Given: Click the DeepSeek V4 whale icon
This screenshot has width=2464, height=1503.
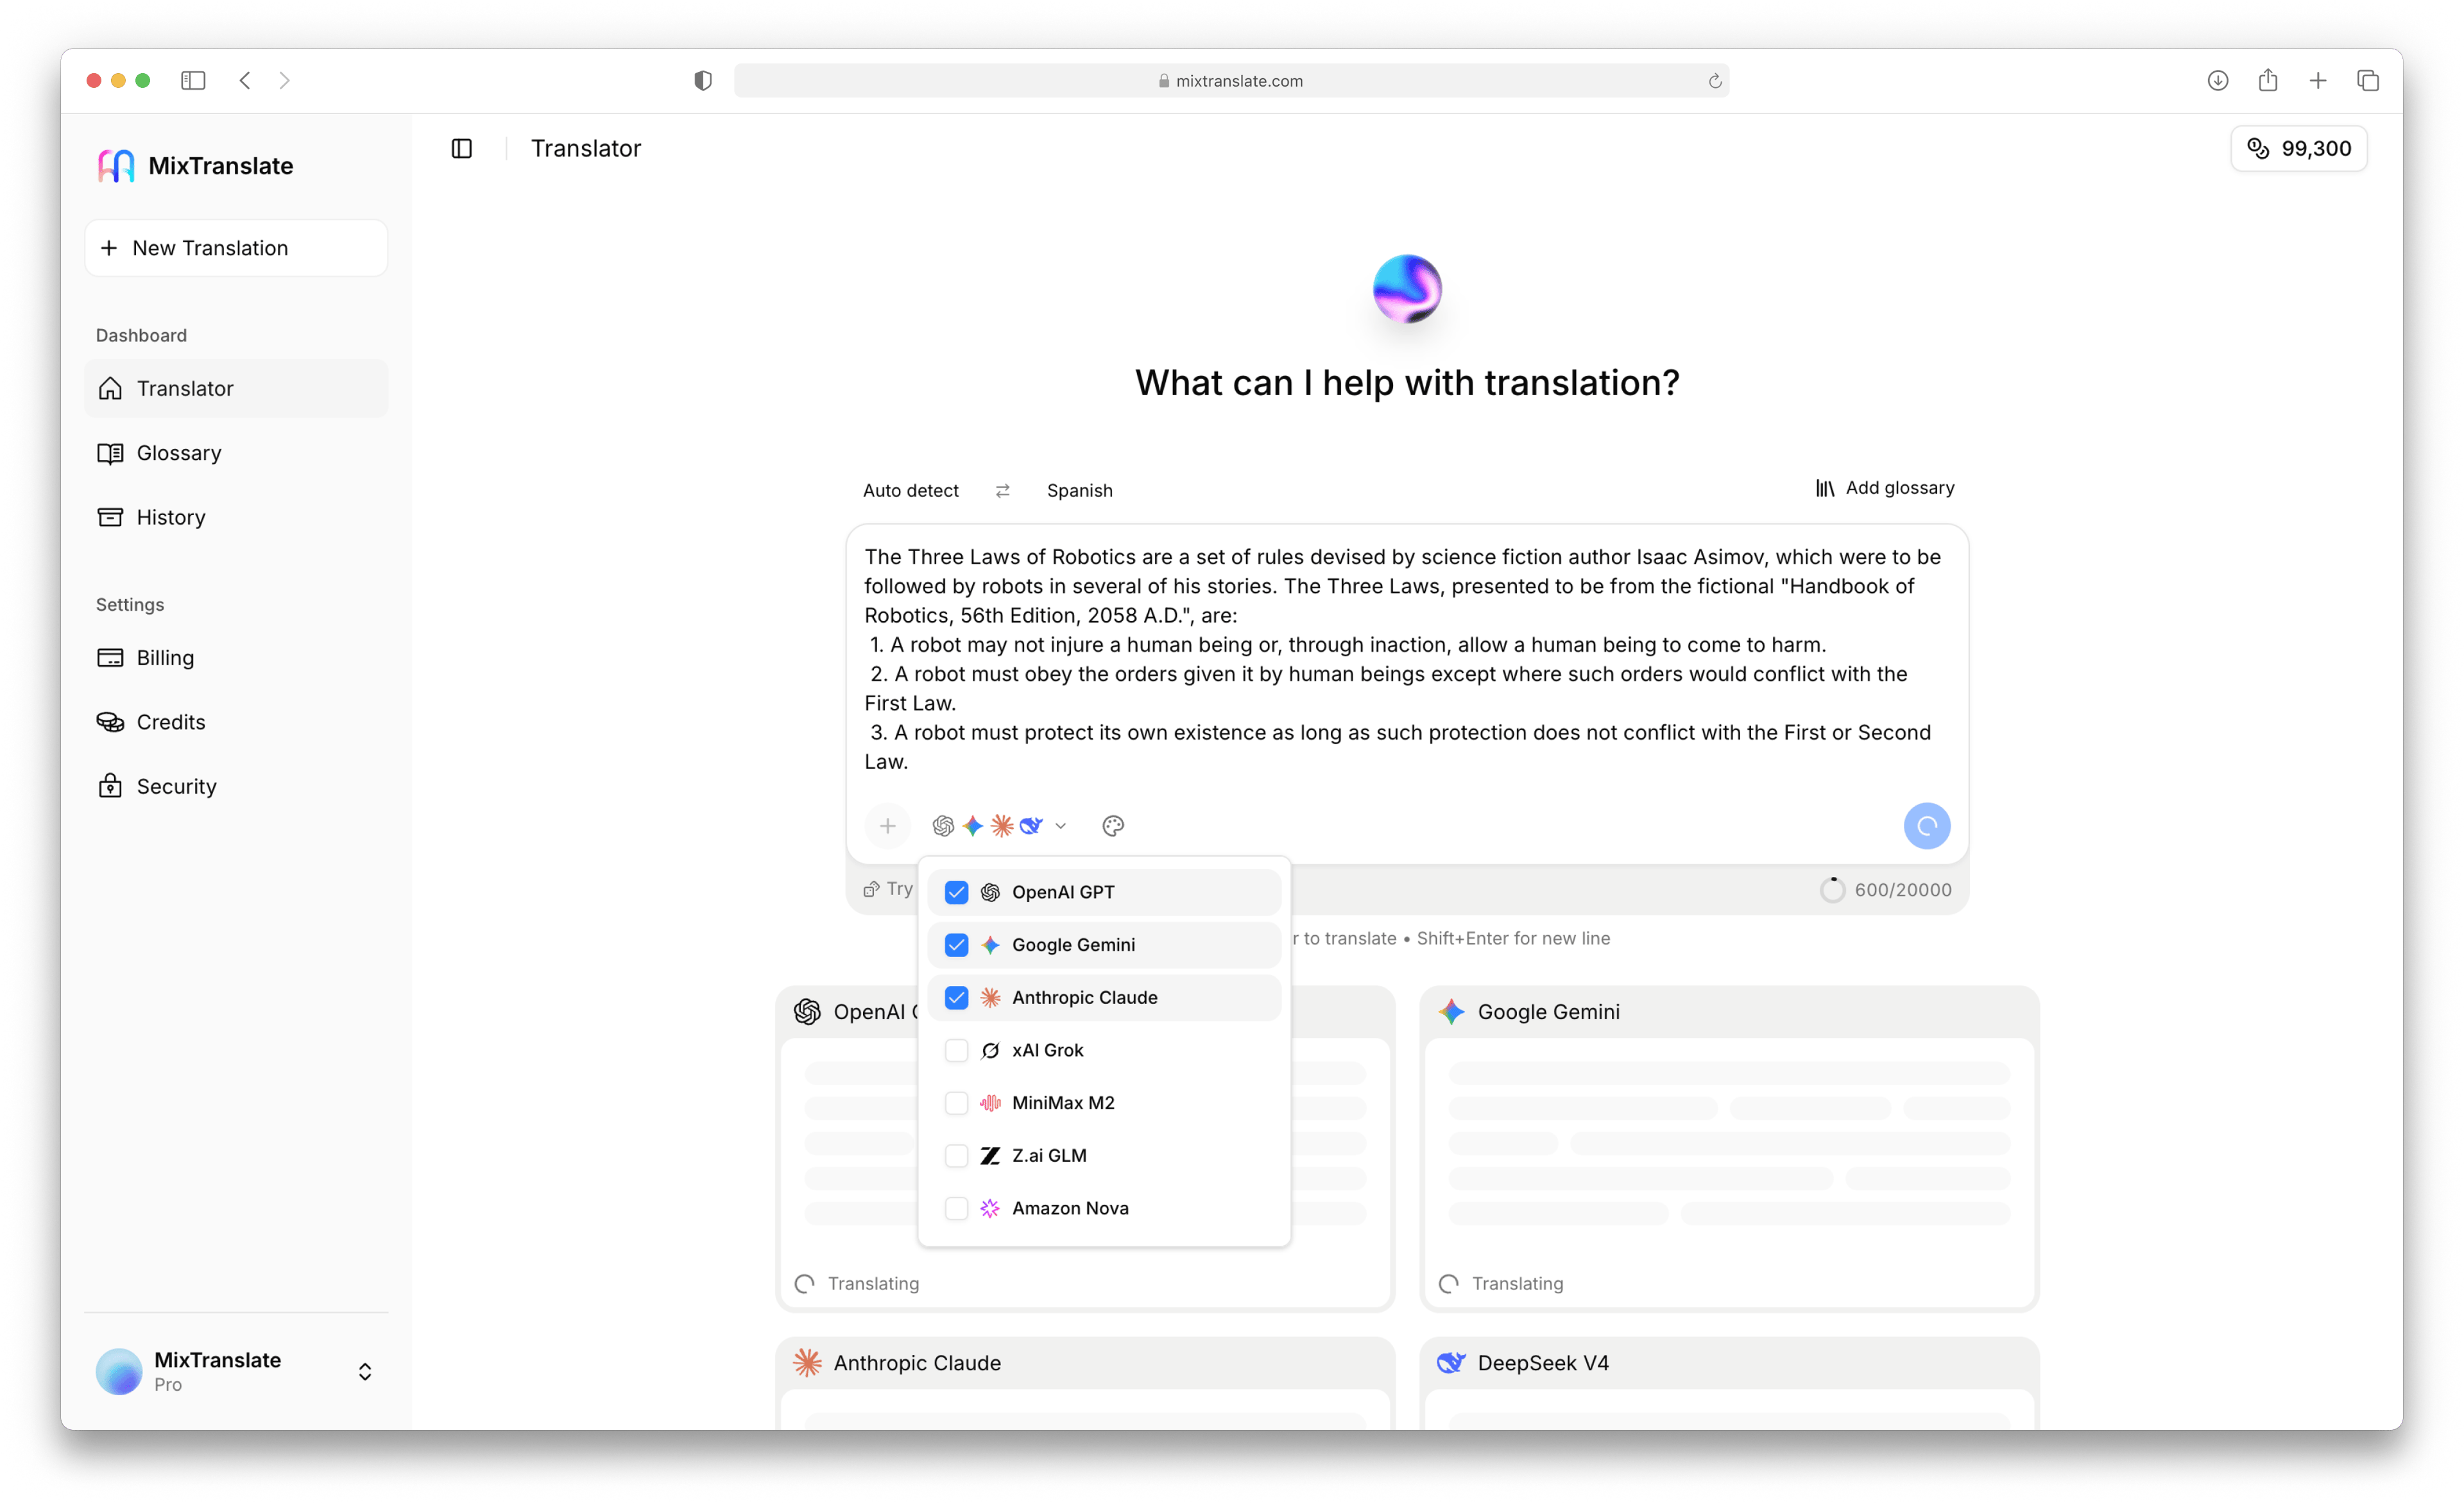Looking at the screenshot, I should (1451, 1363).
